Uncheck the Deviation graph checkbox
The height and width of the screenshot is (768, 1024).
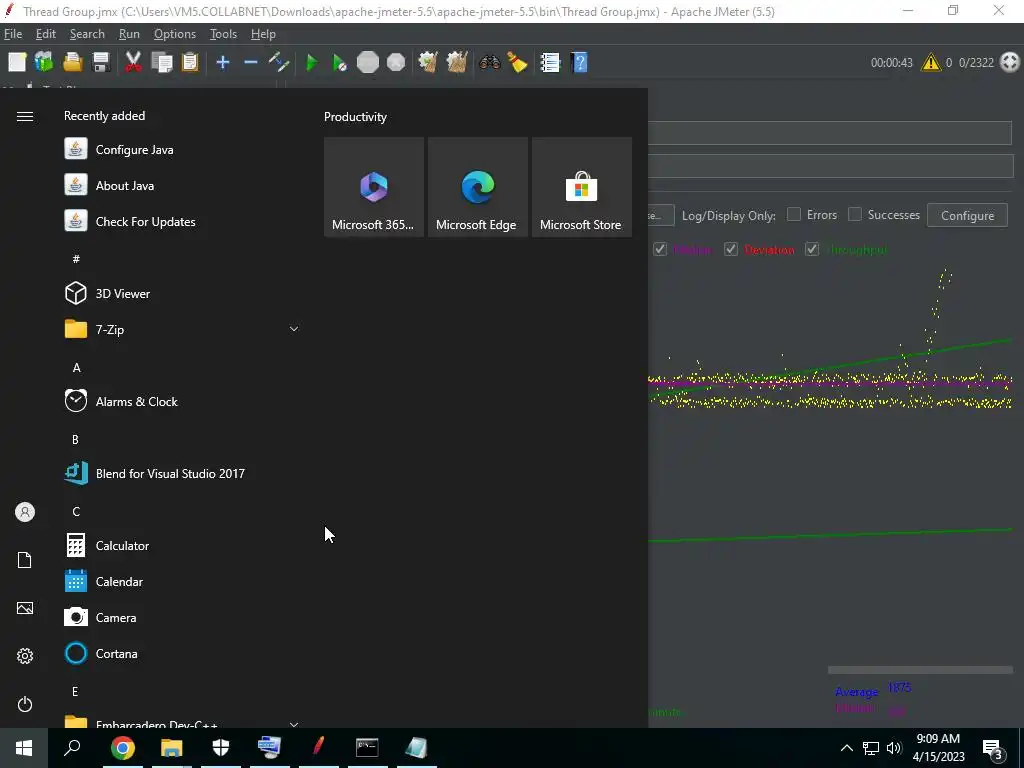(x=731, y=249)
